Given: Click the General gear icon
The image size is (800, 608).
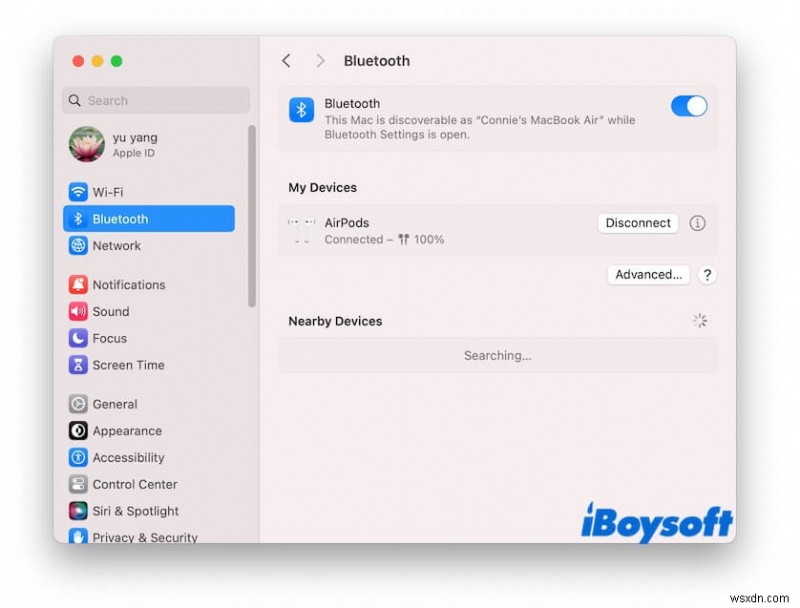Looking at the screenshot, I should tap(78, 404).
